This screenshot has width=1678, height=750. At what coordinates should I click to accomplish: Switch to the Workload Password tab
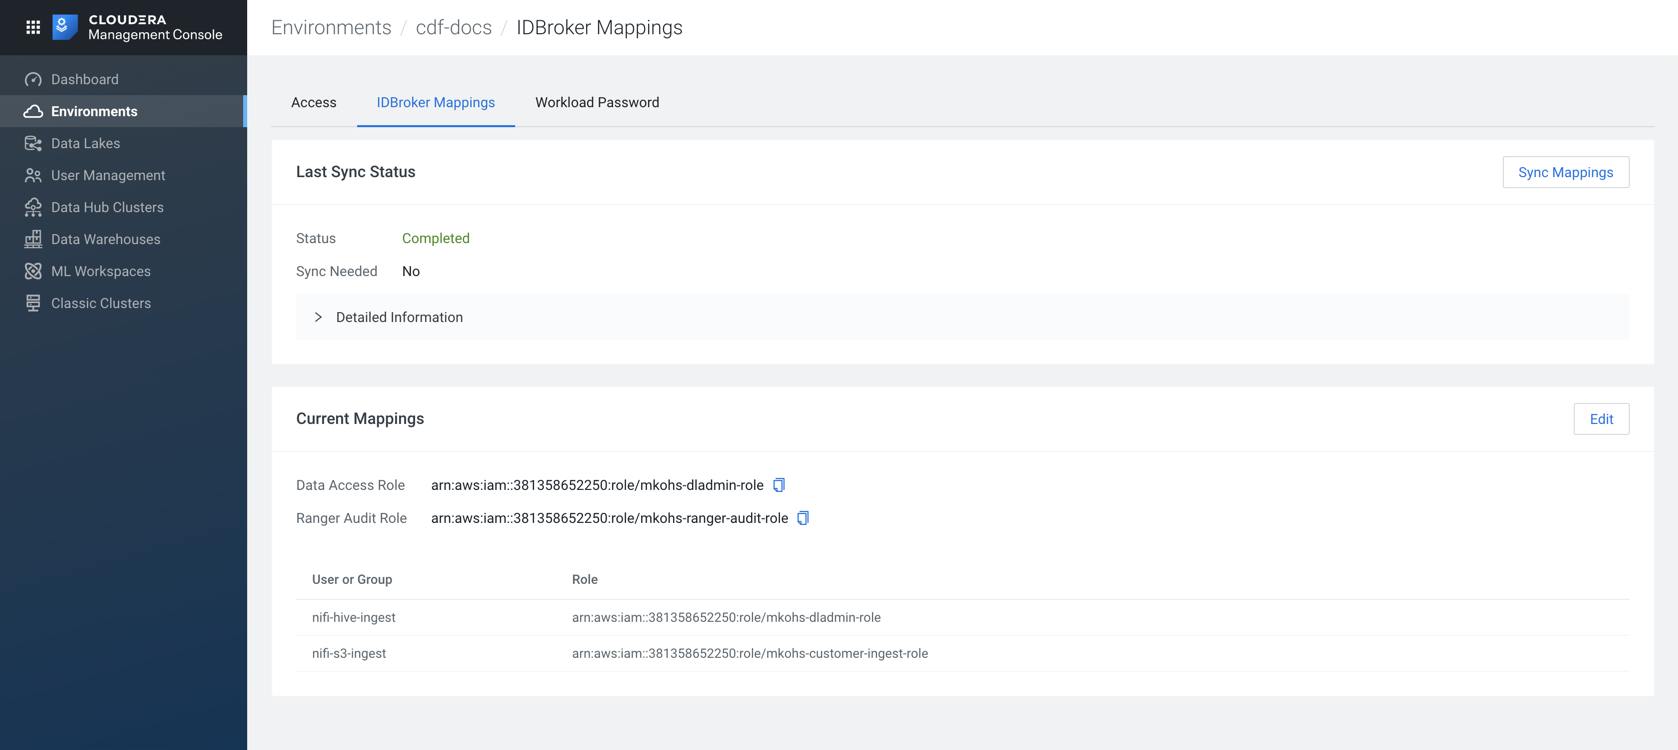[x=597, y=102]
